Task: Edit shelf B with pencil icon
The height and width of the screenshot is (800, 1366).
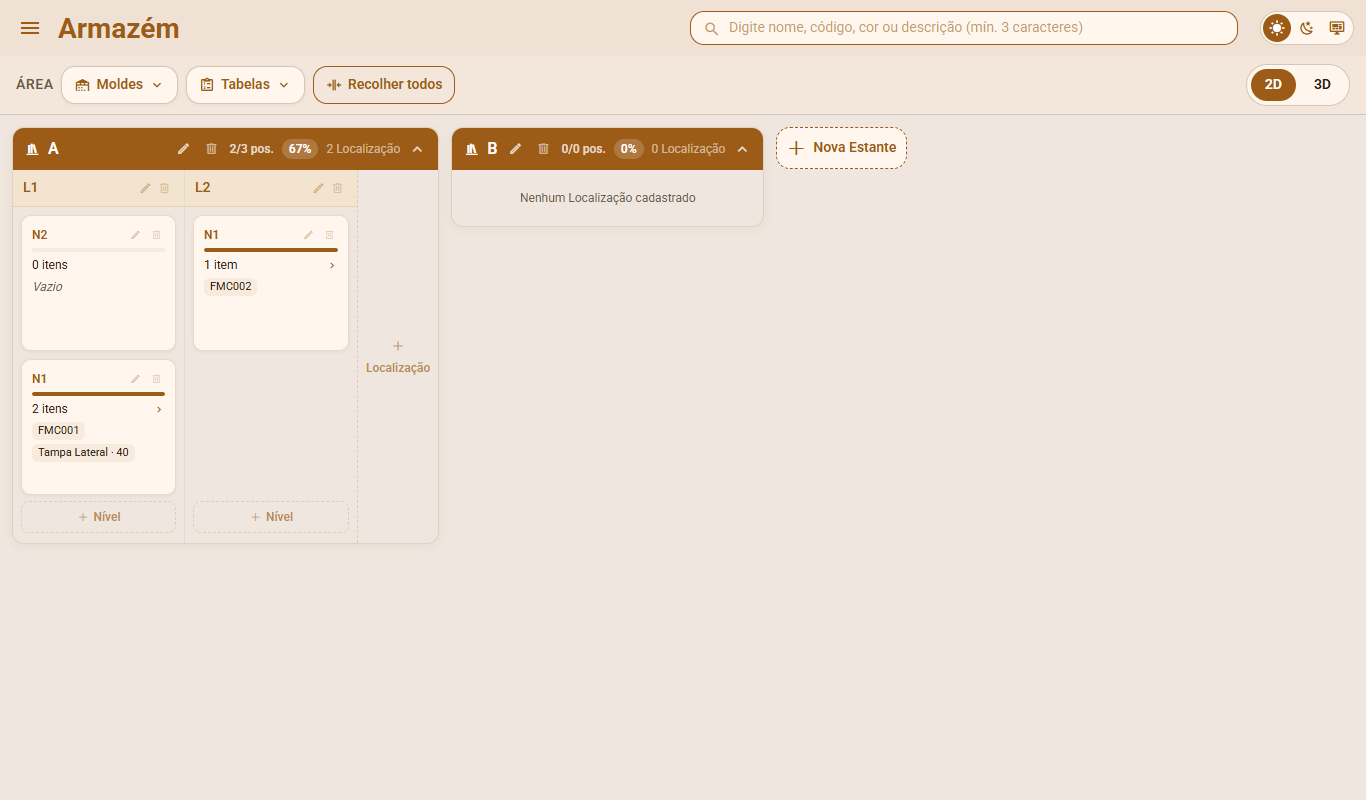Action: pos(515,149)
